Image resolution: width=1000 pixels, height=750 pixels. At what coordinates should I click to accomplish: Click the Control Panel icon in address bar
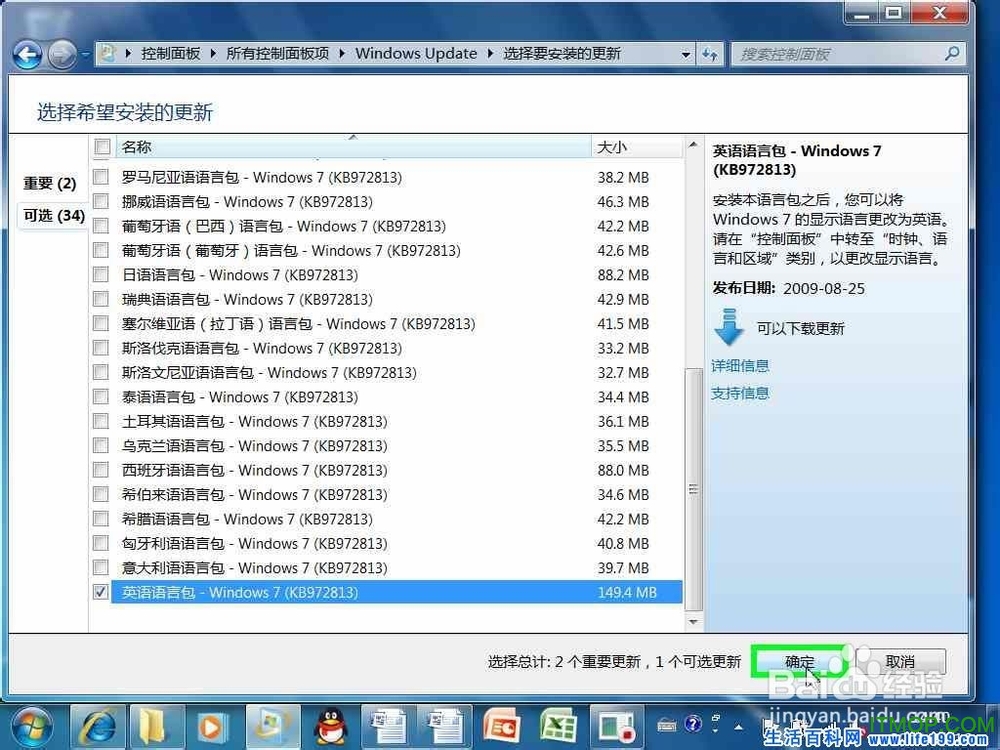click(x=109, y=54)
